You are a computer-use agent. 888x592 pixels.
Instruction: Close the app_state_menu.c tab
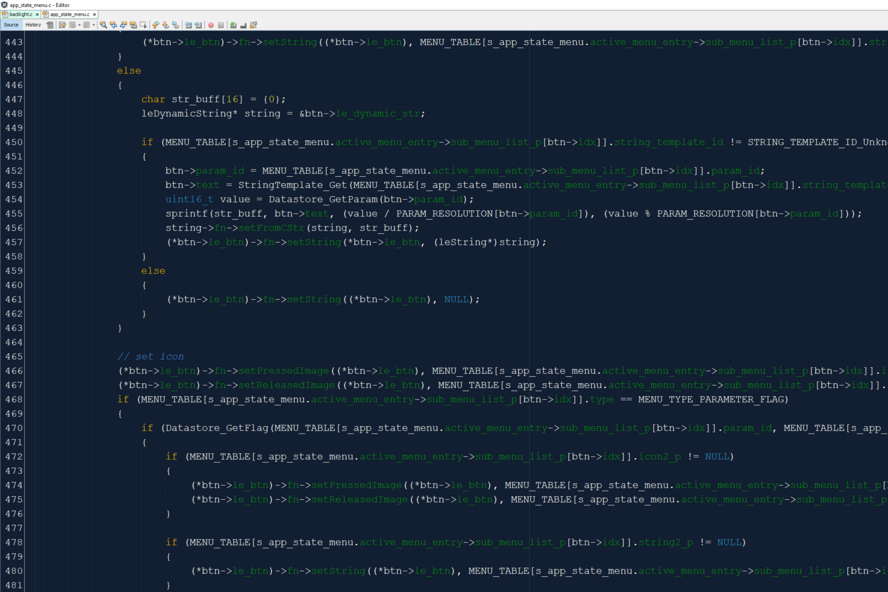point(94,15)
